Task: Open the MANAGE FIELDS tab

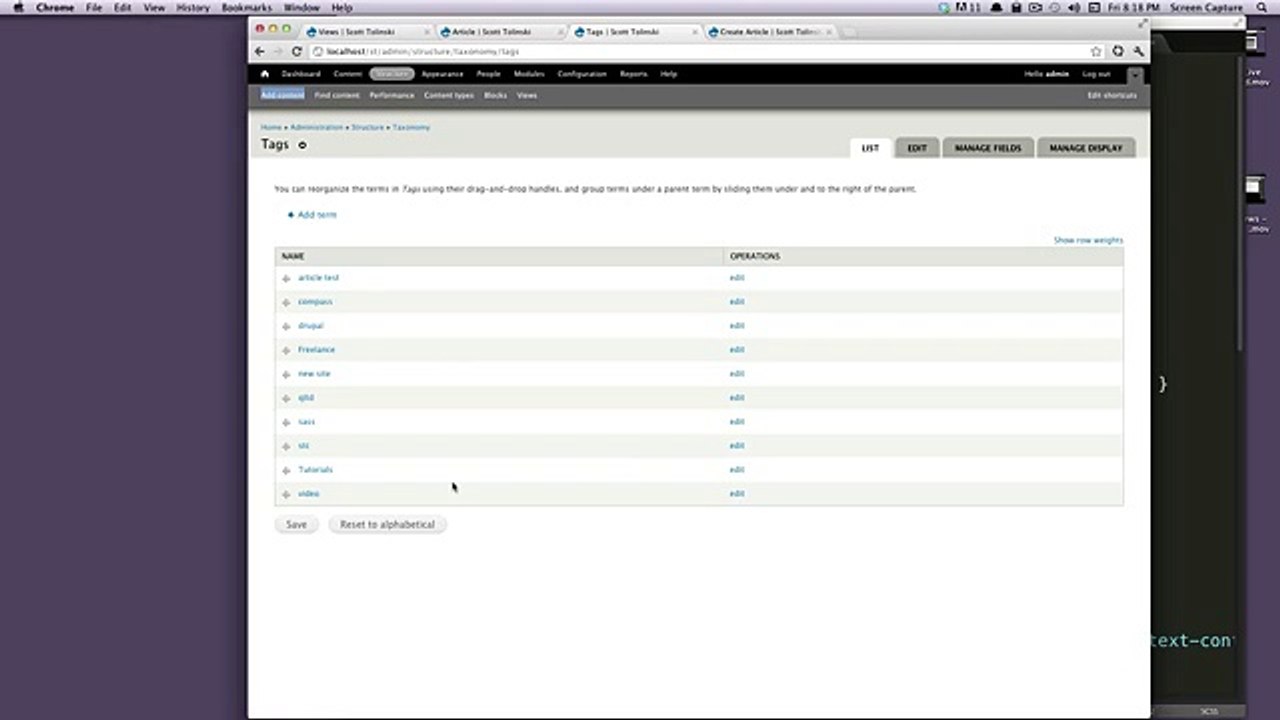Action: (988, 148)
